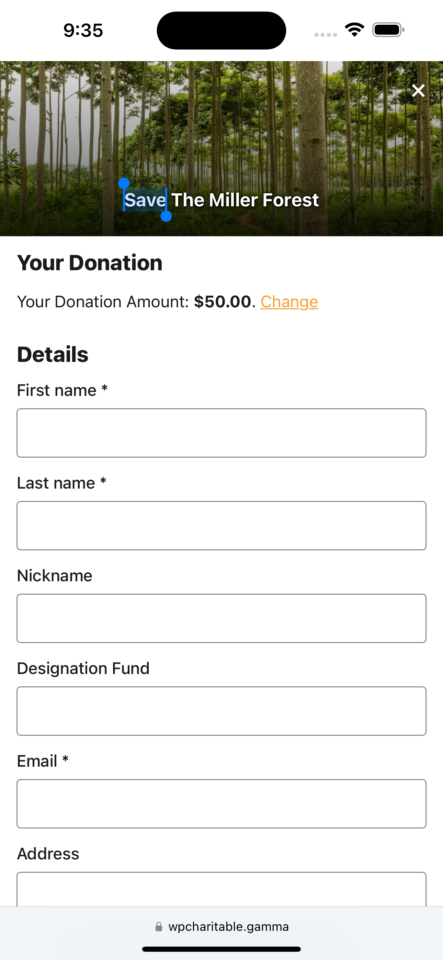The height and width of the screenshot is (960, 443).
Task: Tap the lock icon beside the site address
Action: click(x=159, y=927)
